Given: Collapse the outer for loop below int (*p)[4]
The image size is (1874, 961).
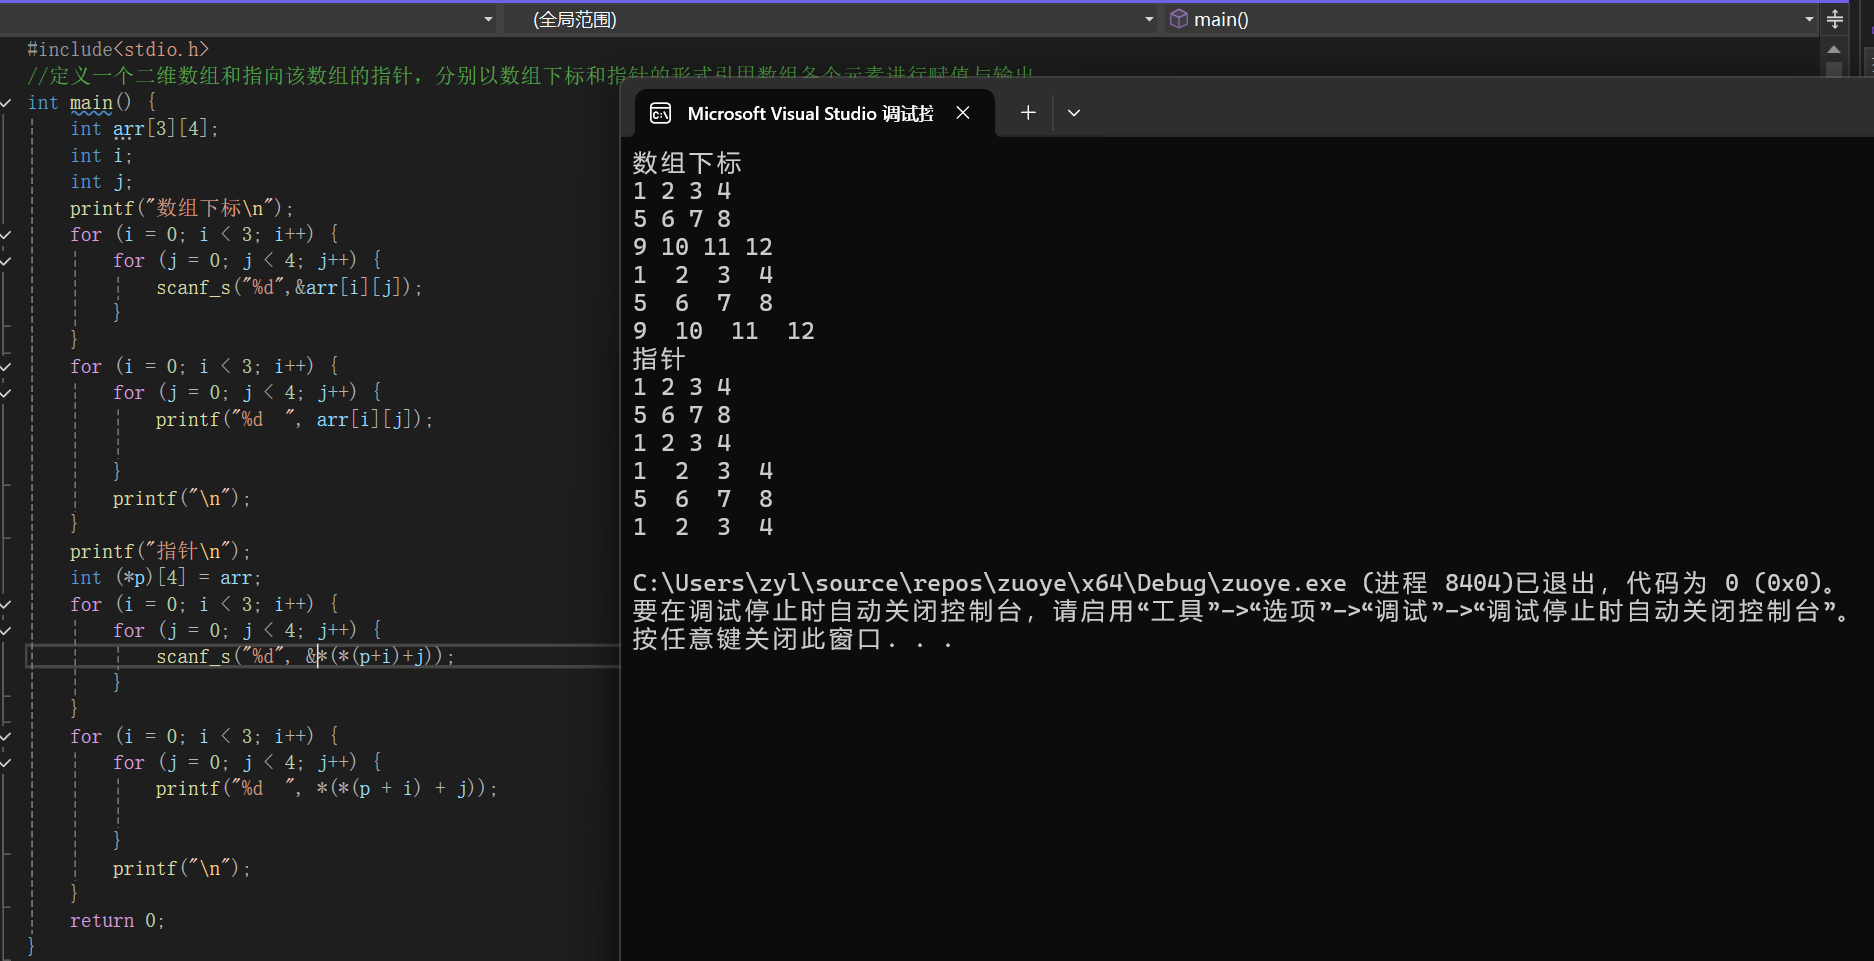Looking at the screenshot, I should [7, 605].
